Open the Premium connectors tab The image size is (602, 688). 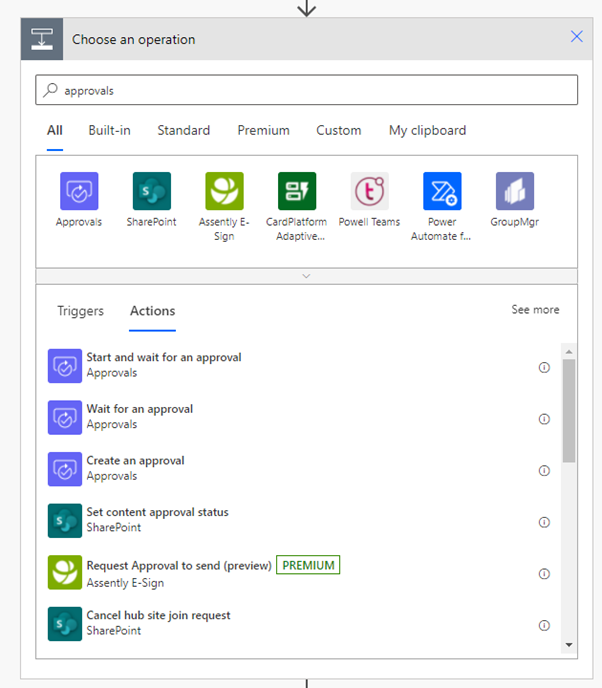coord(263,130)
